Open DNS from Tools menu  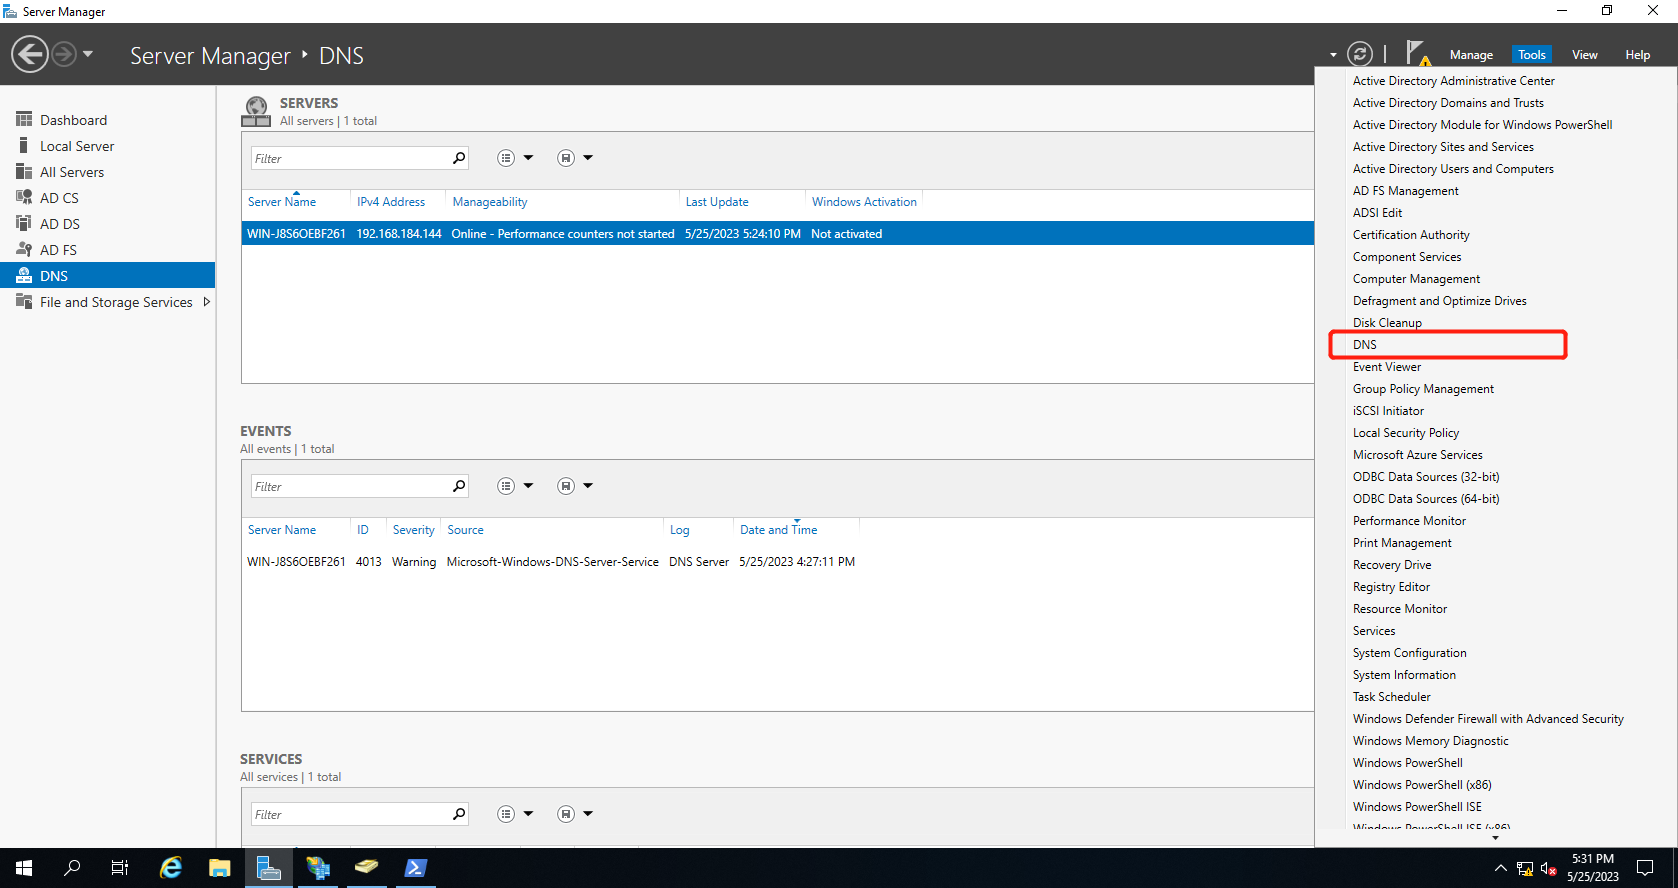(1365, 345)
